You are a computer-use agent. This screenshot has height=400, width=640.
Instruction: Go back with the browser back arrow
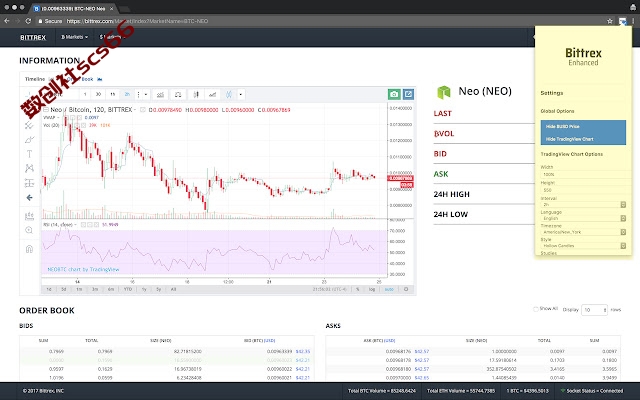(x=7, y=21)
